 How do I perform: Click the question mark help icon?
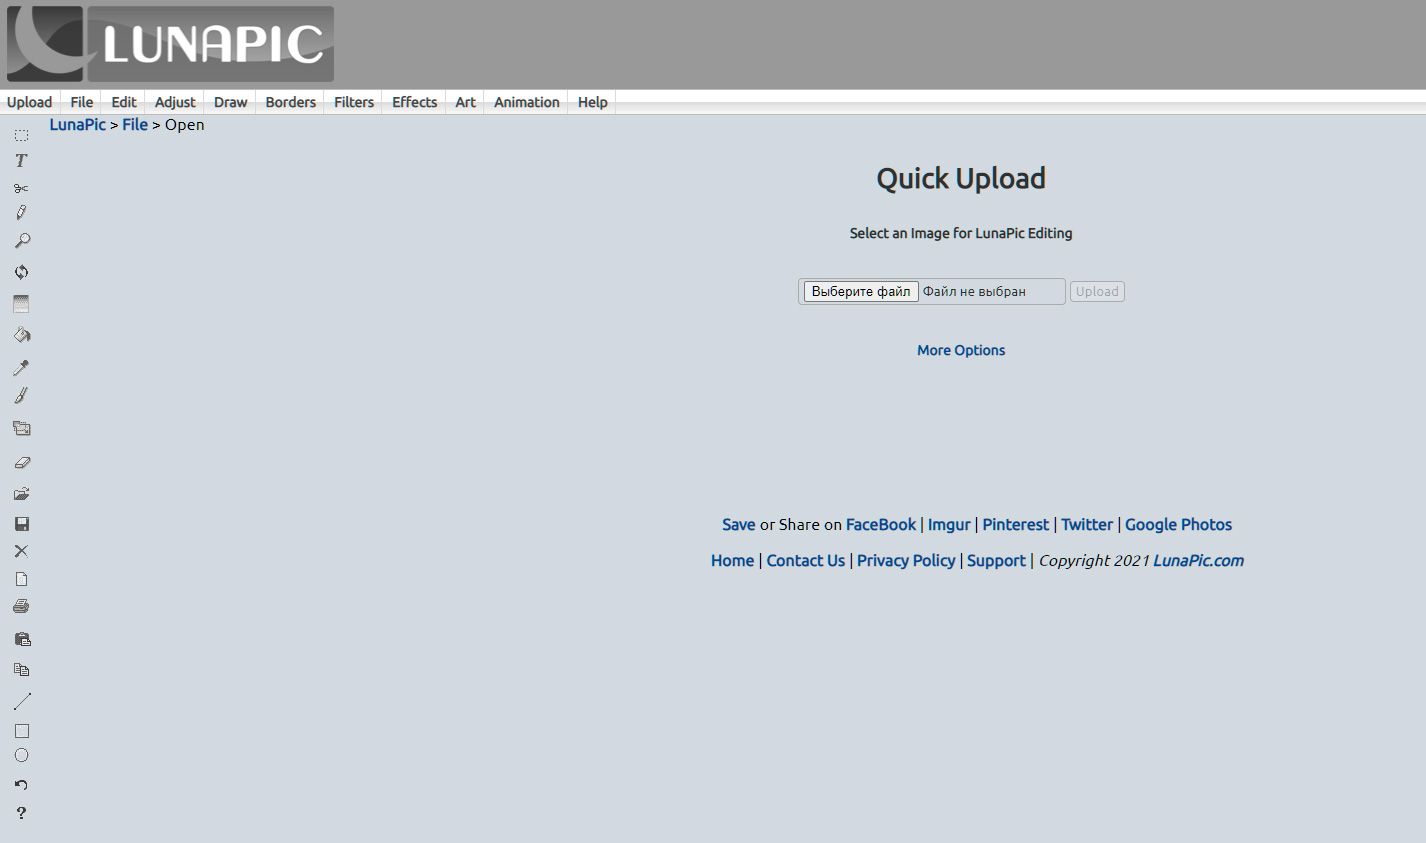click(x=21, y=813)
